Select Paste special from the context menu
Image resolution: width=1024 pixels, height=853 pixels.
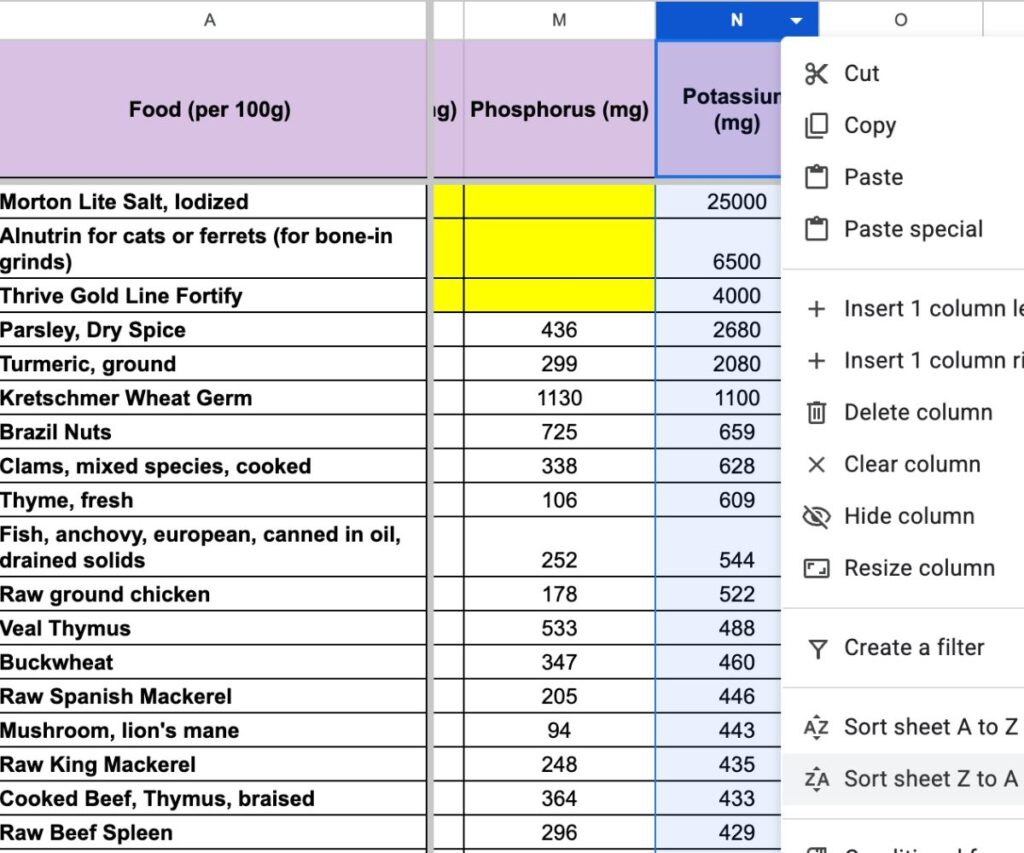(x=913, y=229)
